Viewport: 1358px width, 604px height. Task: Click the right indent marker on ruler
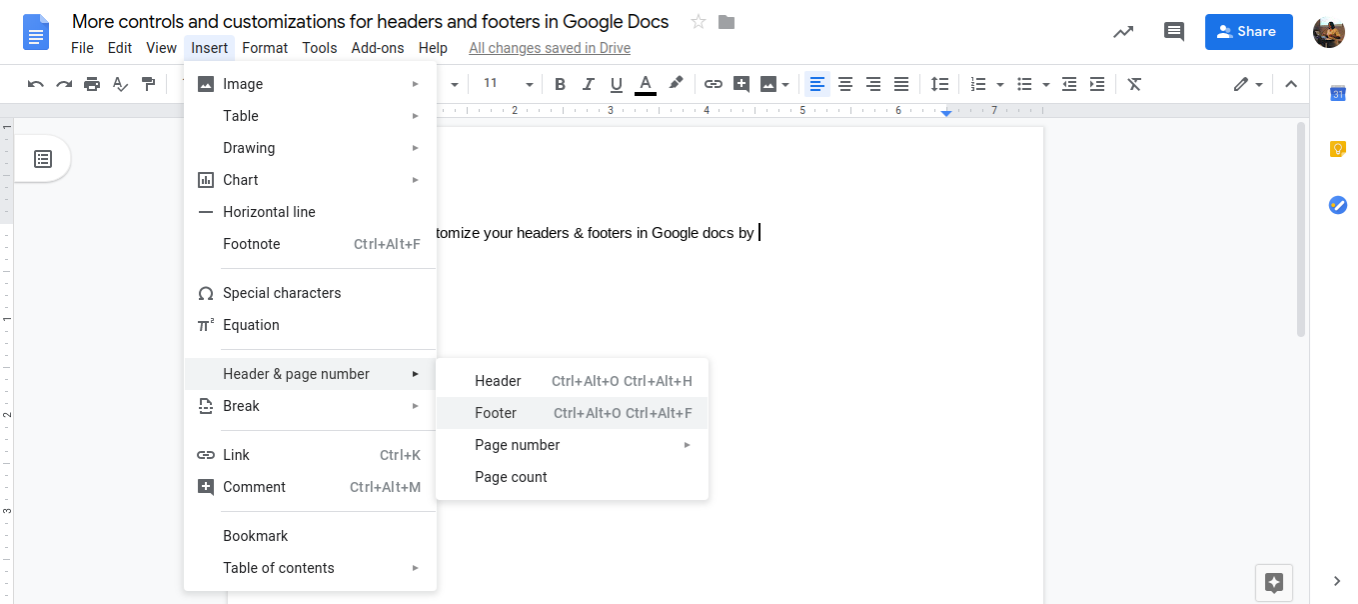946,113
